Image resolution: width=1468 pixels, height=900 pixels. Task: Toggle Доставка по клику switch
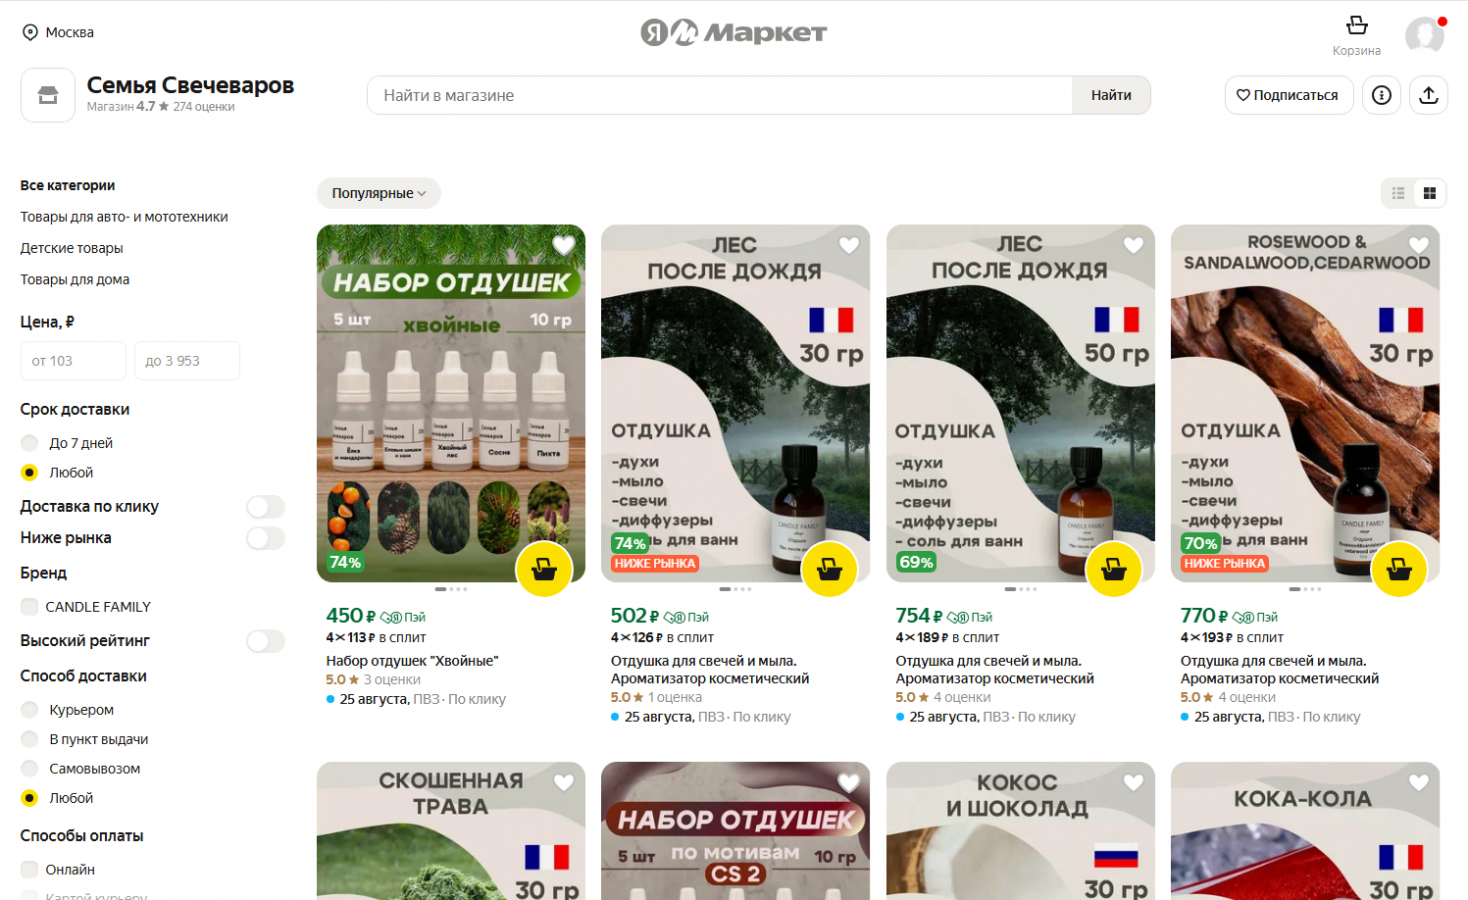[265, 507]
